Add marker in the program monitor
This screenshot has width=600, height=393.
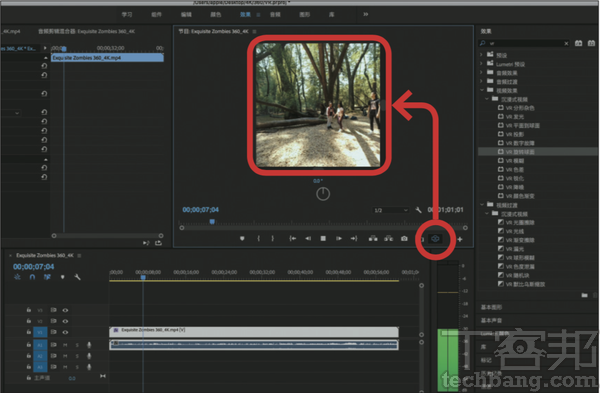[x=242, y=238]
